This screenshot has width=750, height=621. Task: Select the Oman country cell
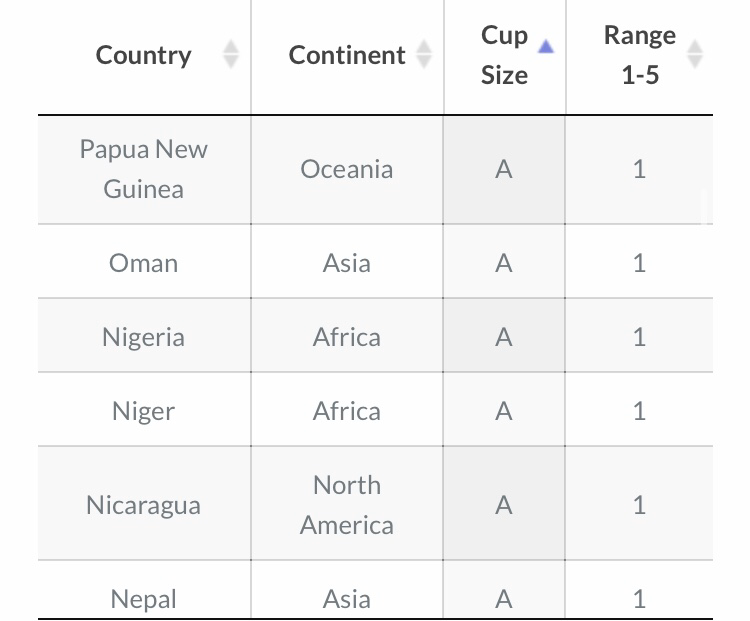(143, 263)
